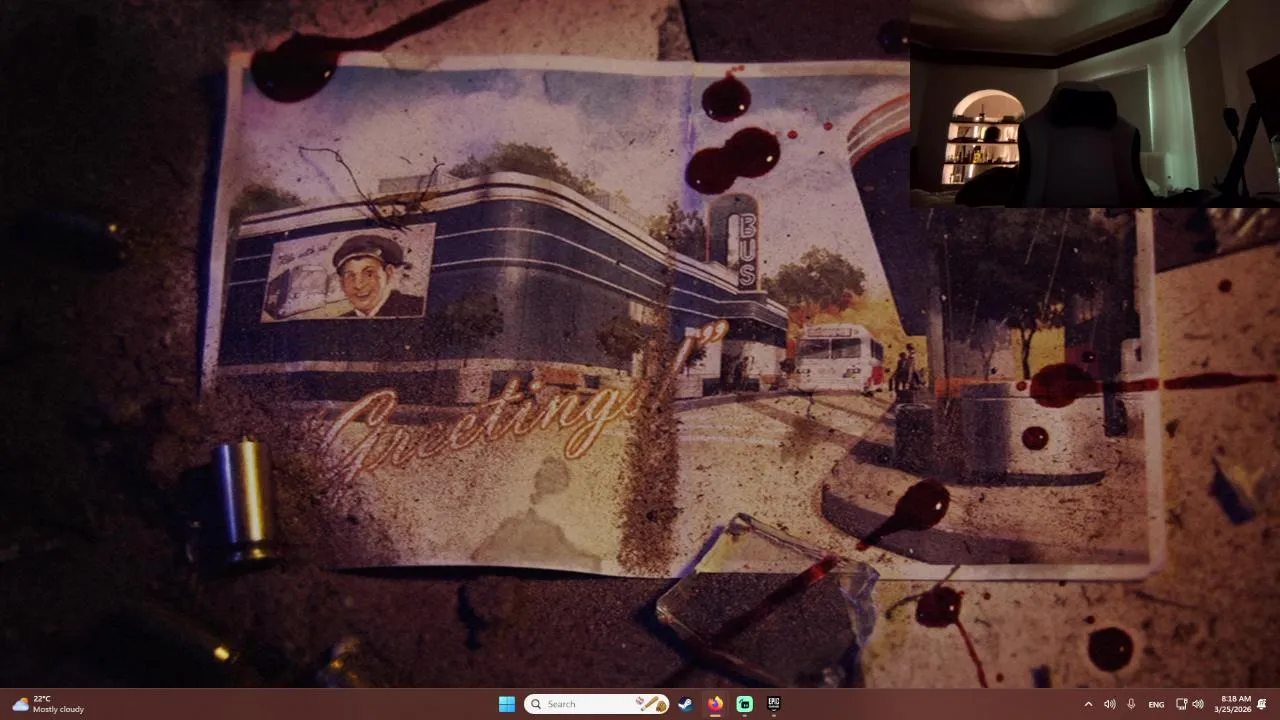Open the notification bell icon
Screen dimensions: 1280x720
pyautogui.click(x=1262, y=704)
